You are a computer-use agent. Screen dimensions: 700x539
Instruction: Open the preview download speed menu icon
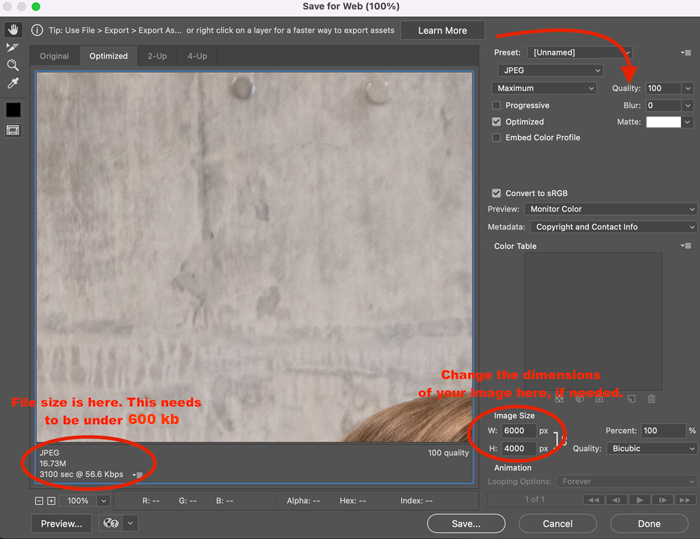point(138,474)
